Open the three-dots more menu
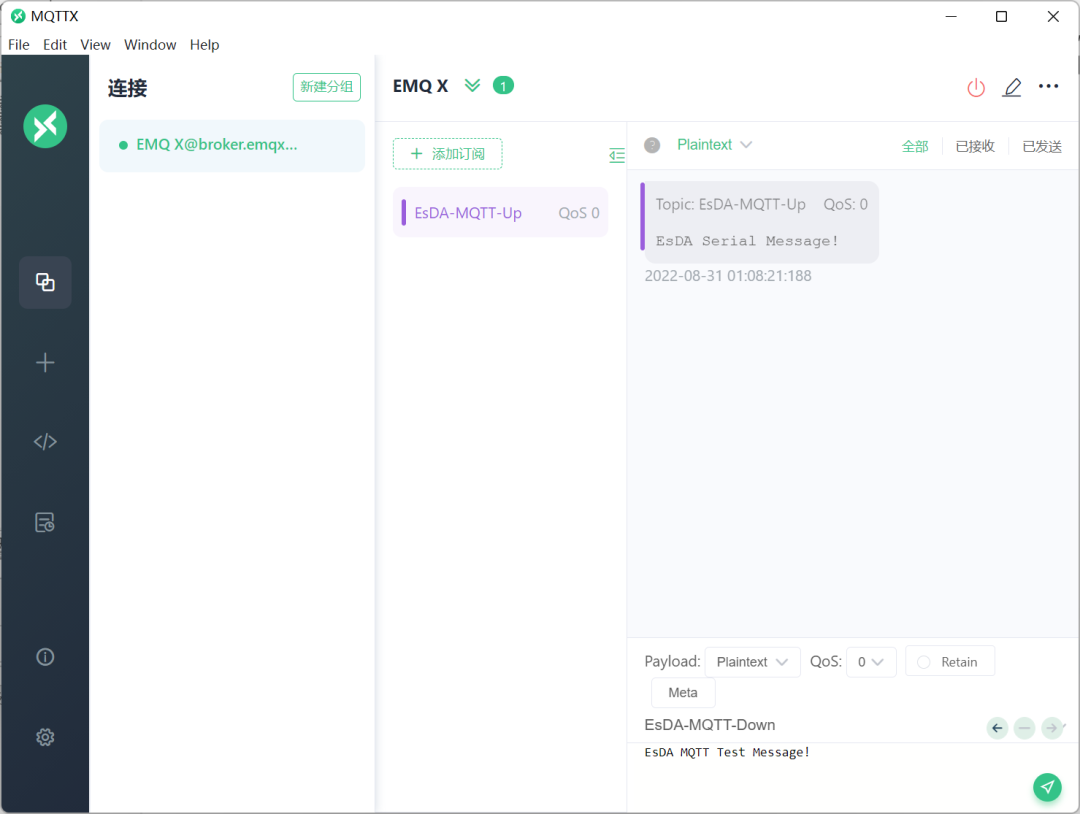This screenshot has width=1080, height=814. pos(1048,86)
